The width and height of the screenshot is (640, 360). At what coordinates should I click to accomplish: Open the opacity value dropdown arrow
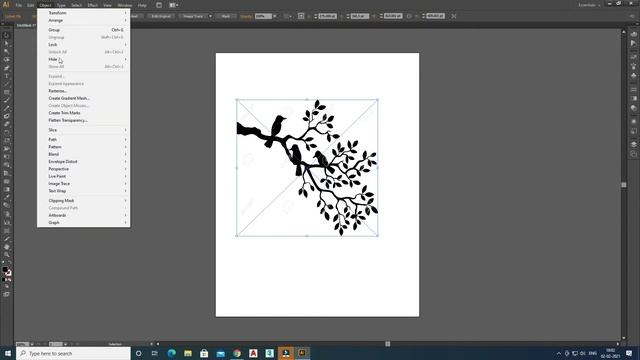275,16
